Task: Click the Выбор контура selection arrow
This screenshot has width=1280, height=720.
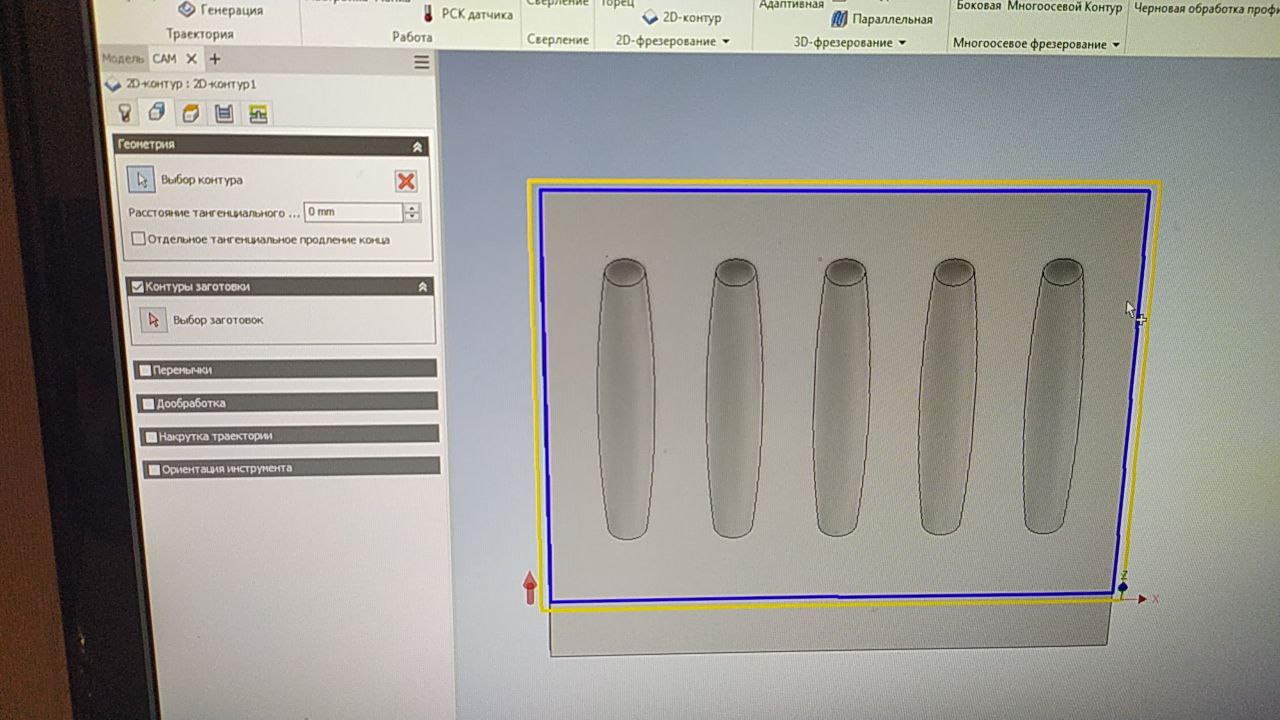Action: tap(142, 180)
